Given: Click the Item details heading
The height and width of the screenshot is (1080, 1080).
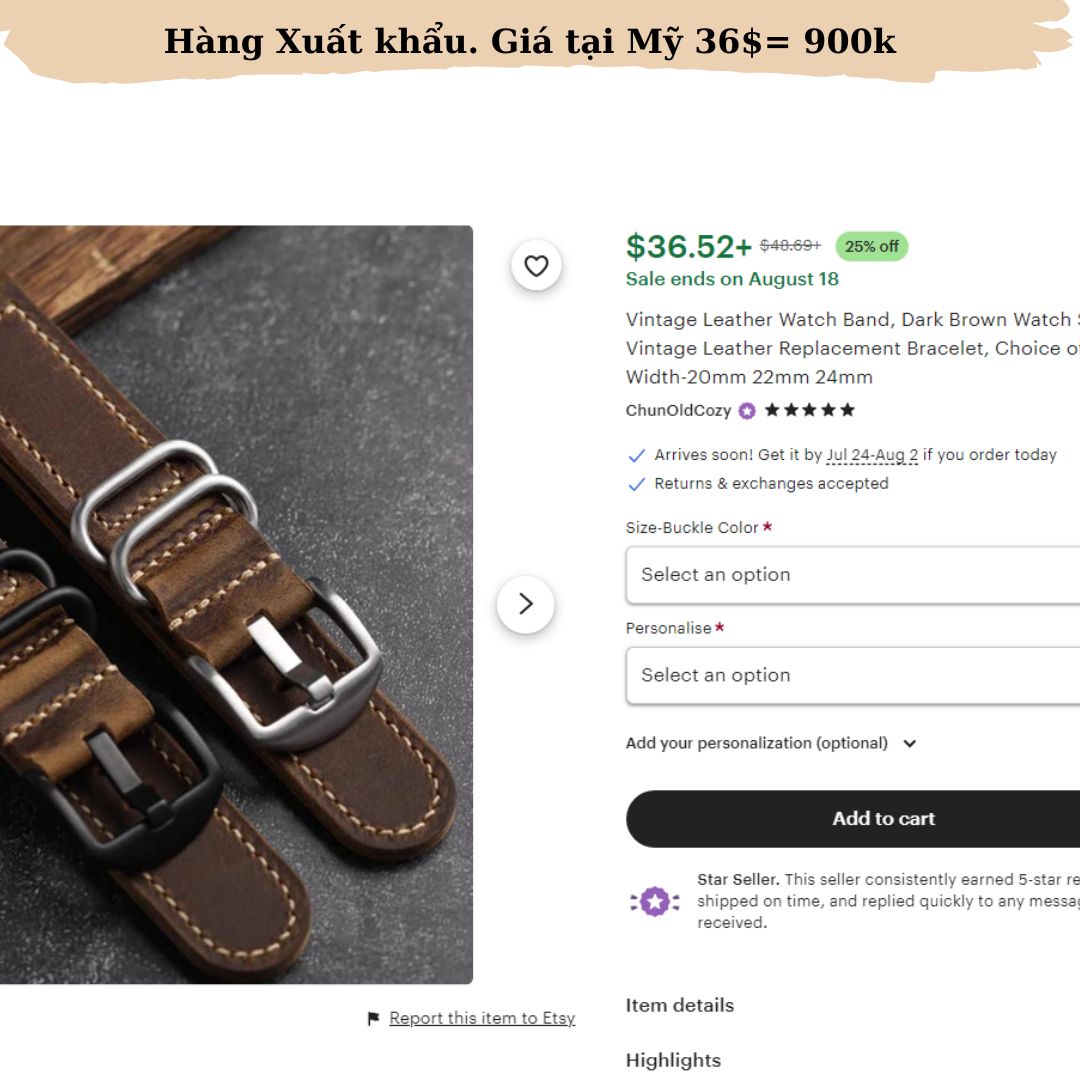Looking at the screenshot, I should pyautogui.click(x=679, y=1006).
